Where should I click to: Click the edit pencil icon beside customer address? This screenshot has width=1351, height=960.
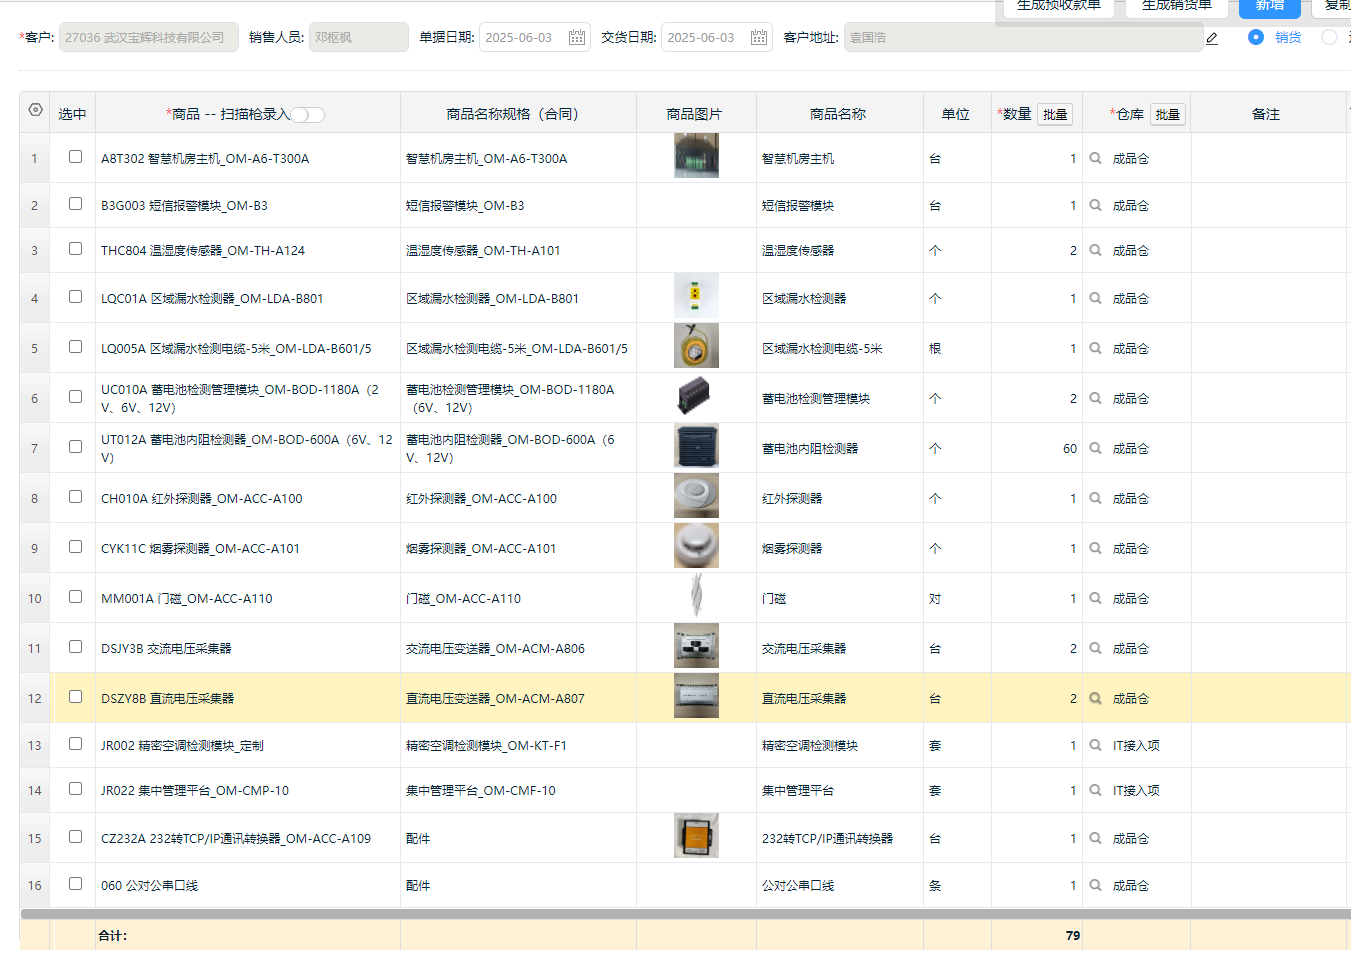tap(1211, 38)
